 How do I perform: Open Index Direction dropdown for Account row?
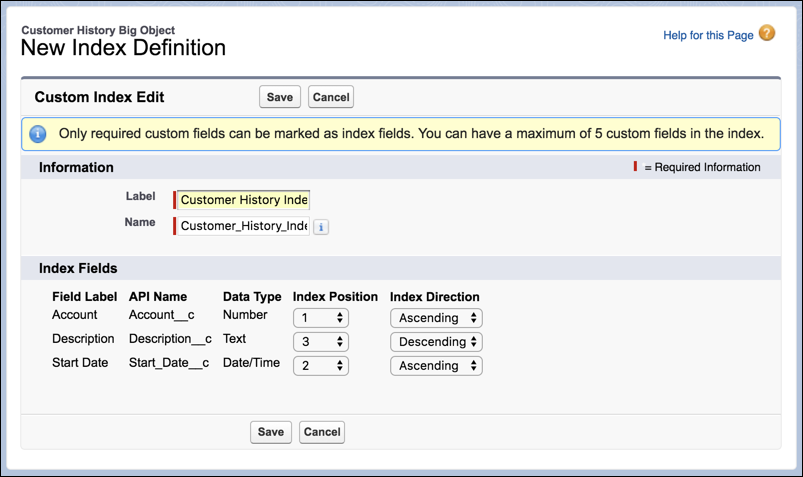coord(436,318)
